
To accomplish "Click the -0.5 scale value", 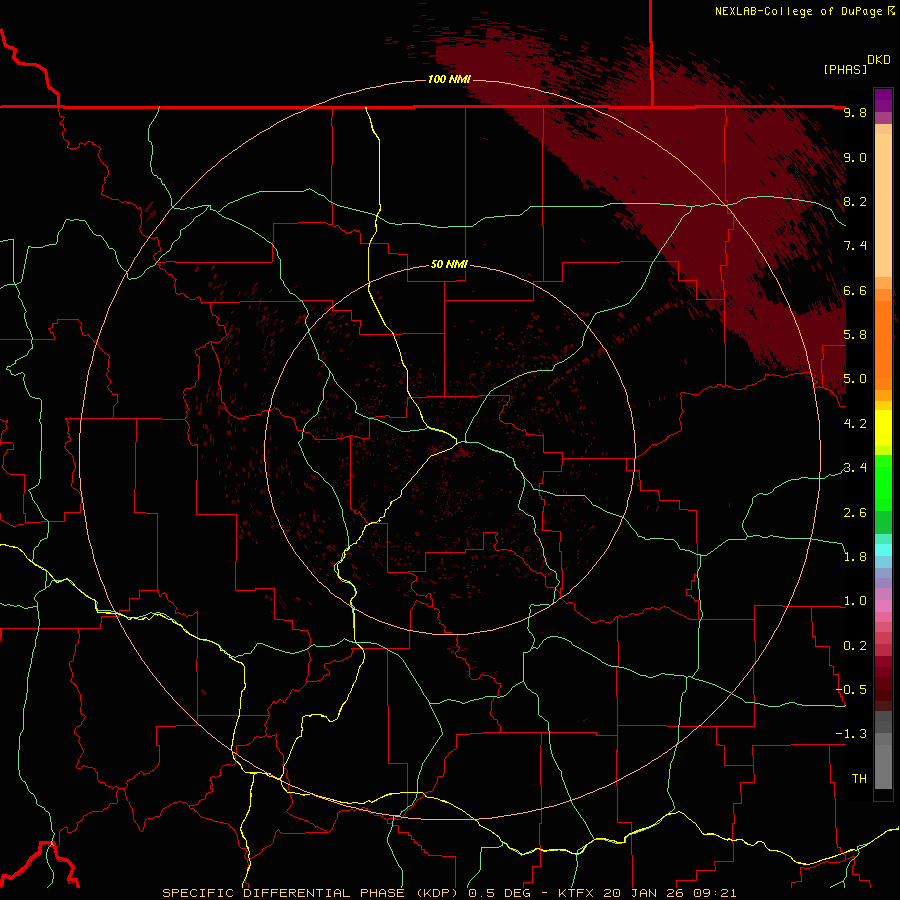I will coord(851,689).
